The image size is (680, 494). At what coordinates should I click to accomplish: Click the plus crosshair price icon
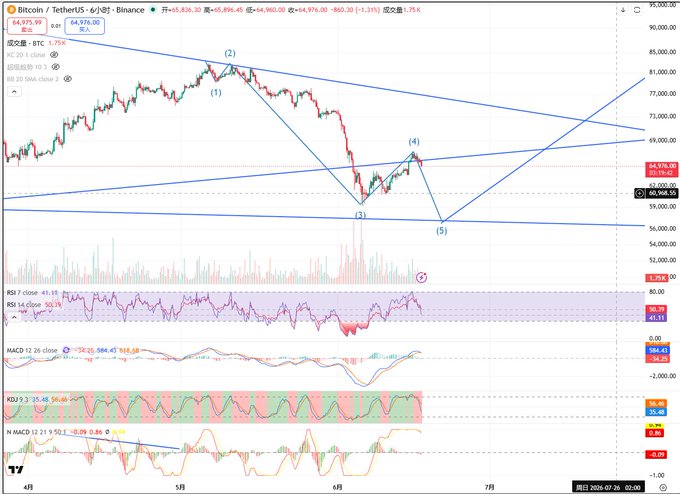coord(639,193)
